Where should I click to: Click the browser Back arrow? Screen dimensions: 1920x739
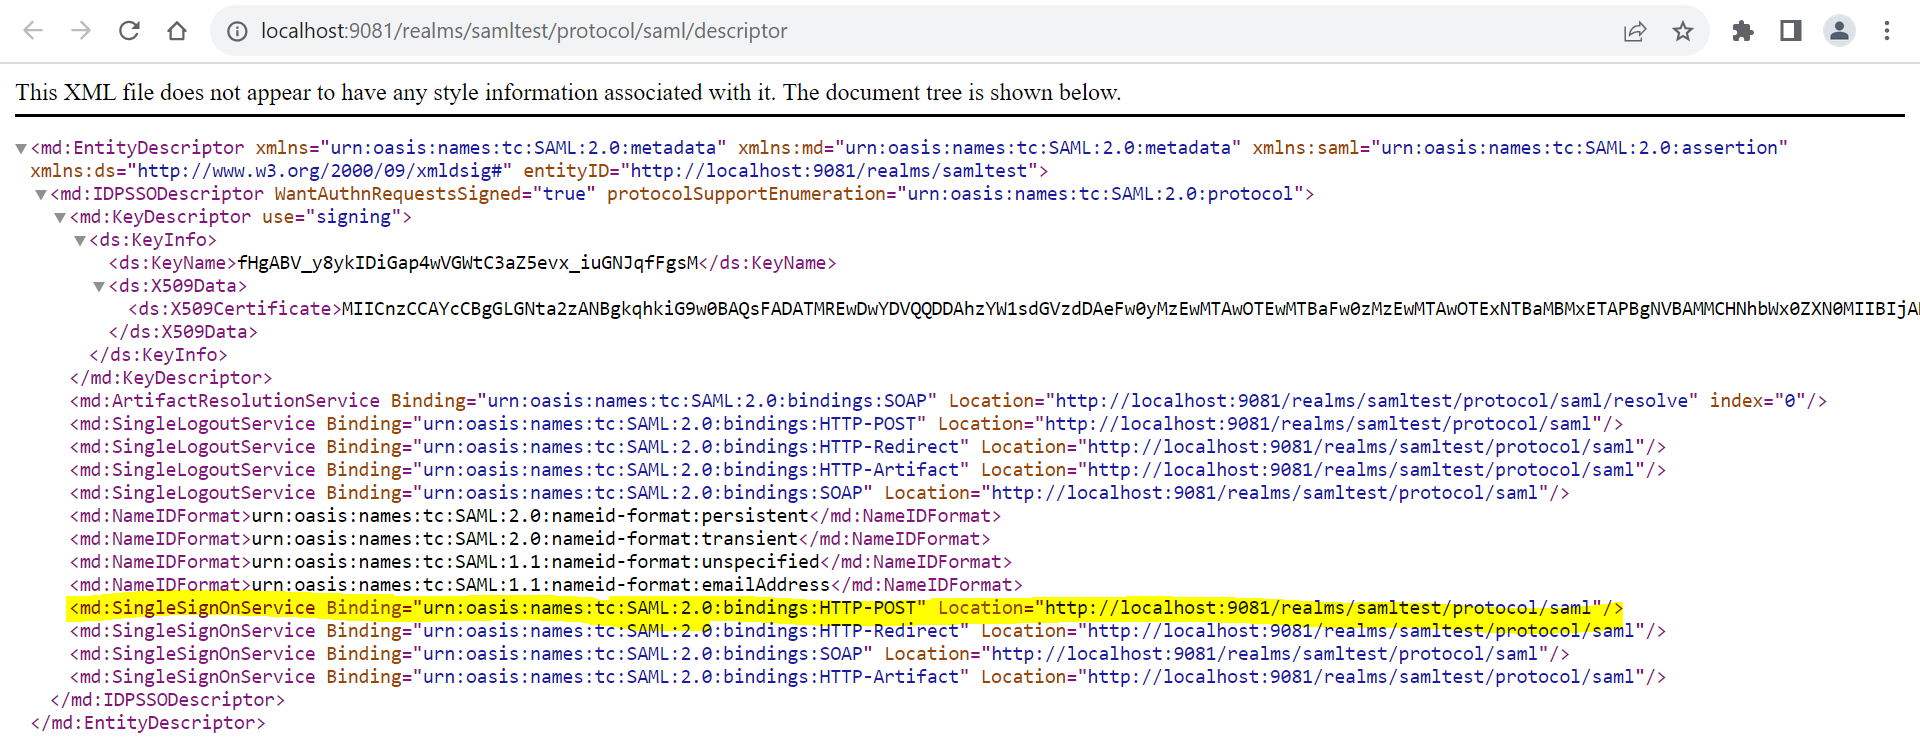(x=33, y=31)
